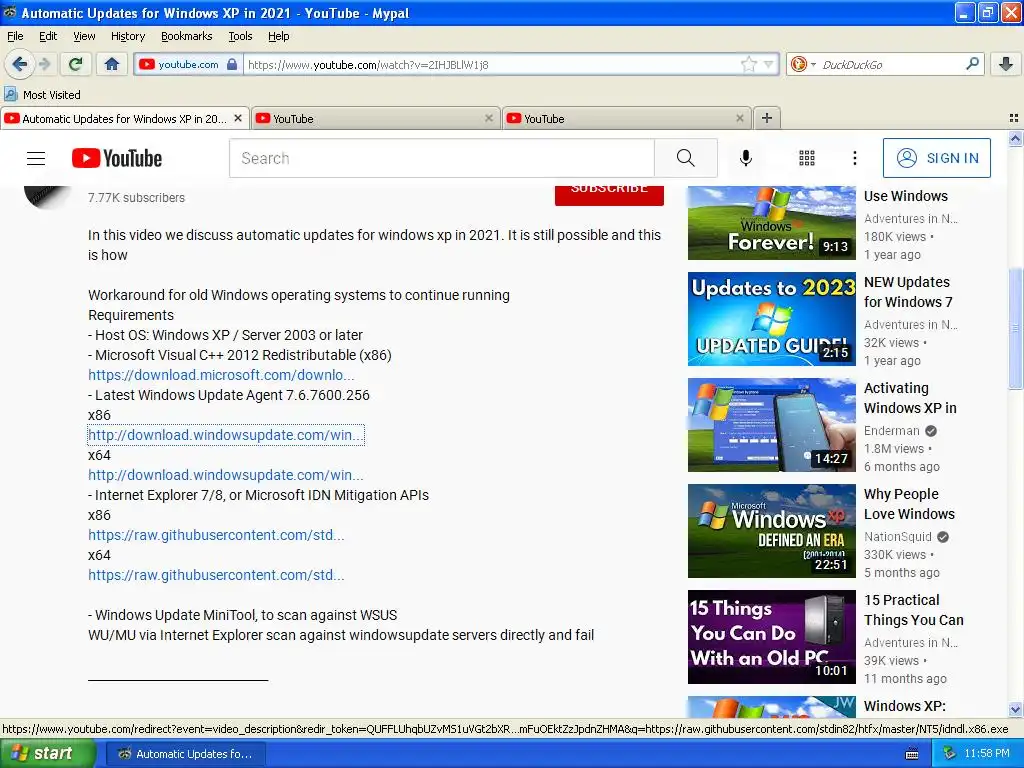
Task: Open the YouTube hamburger guide menu
Action: (x=36, y=158)
